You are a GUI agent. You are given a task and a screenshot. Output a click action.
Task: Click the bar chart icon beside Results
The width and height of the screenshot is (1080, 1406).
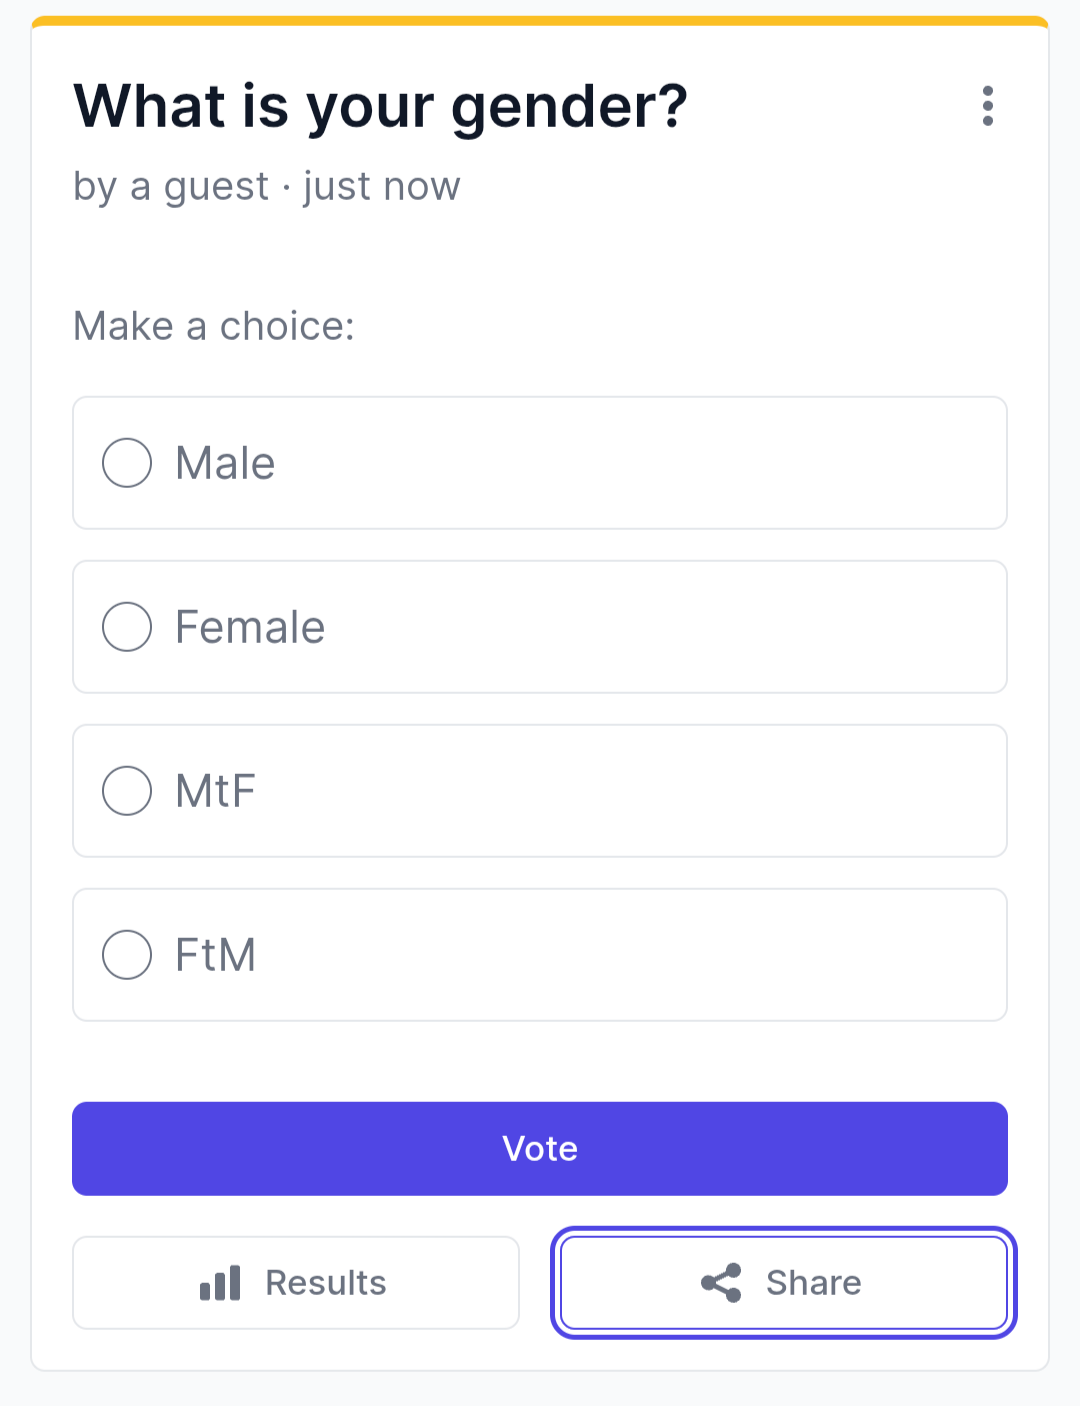[x=220, y=1282]
